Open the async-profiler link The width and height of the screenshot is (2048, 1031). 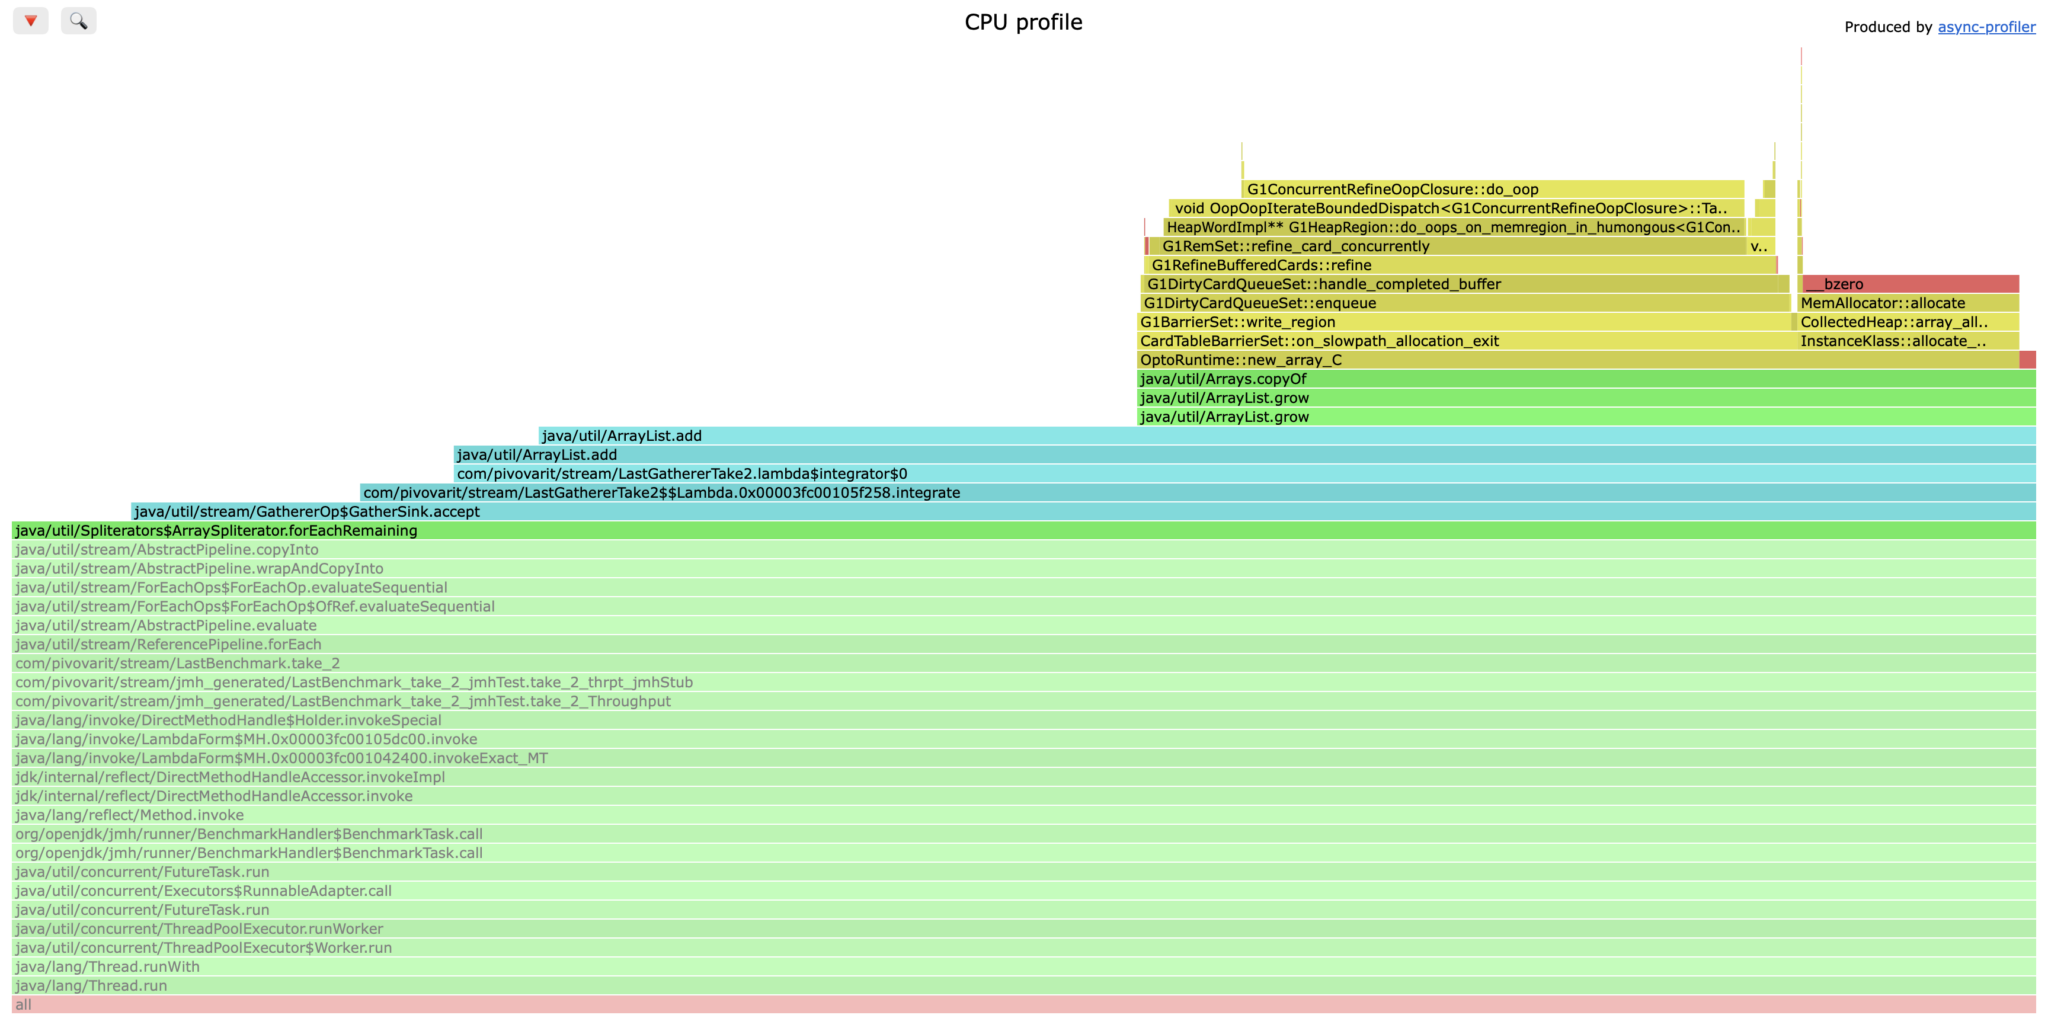click(1986, 27)
